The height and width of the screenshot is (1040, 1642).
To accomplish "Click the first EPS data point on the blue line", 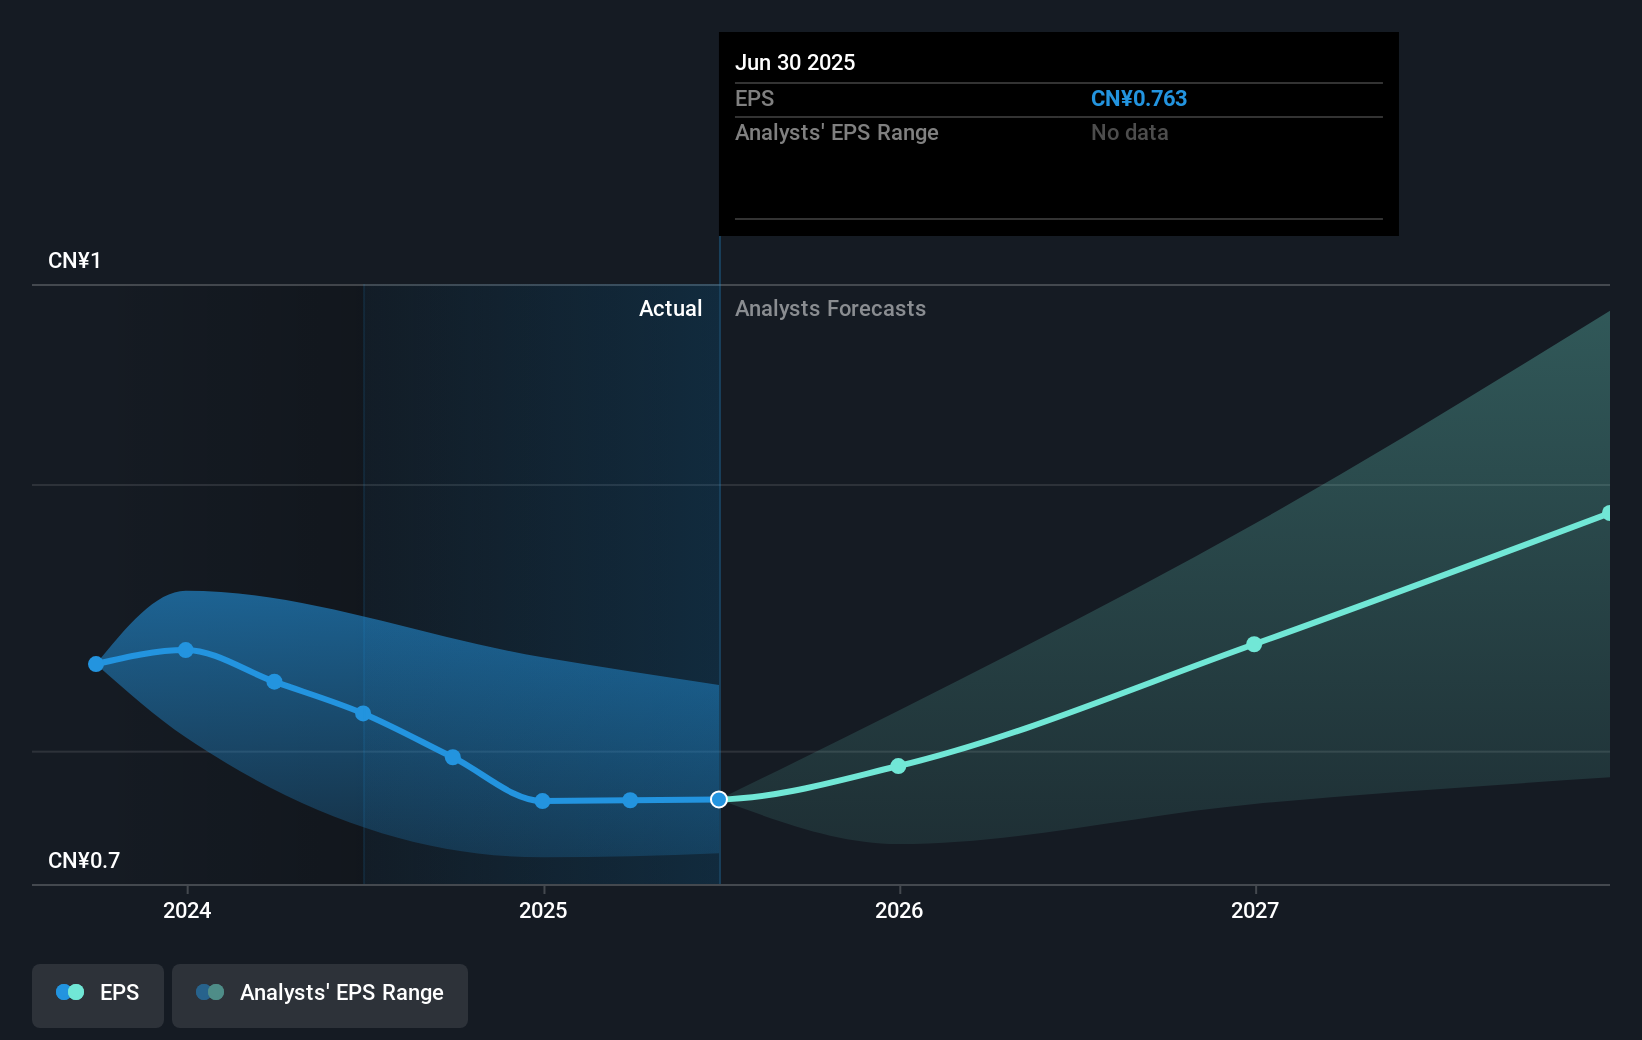I will 95,663.
